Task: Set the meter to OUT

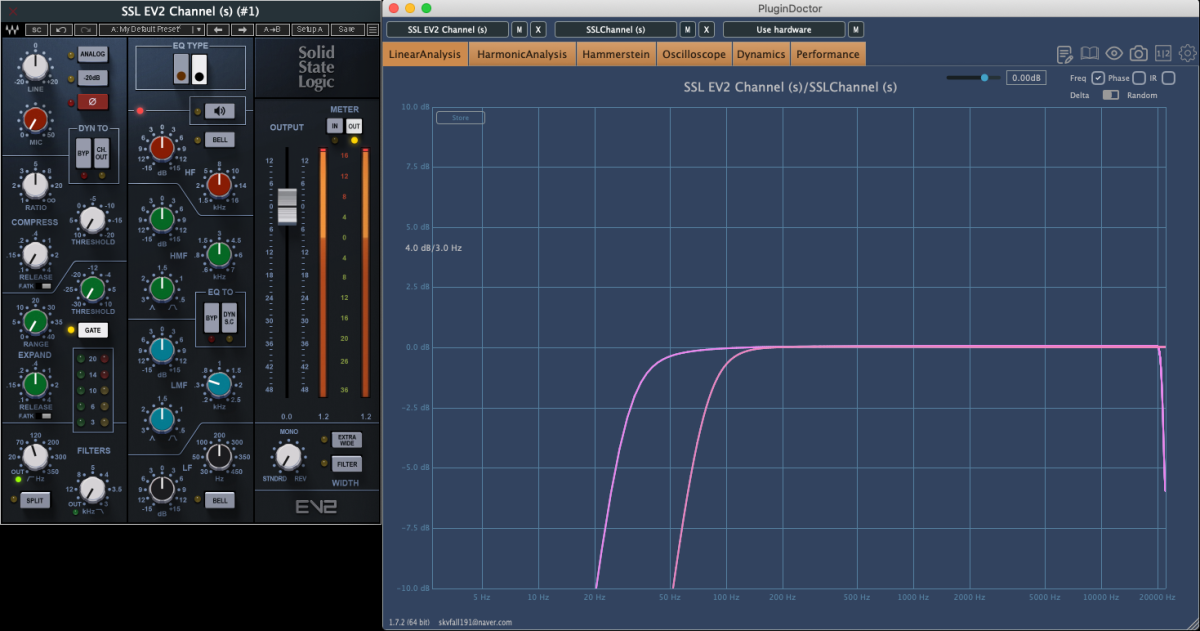Action: [x=354, y=125]
